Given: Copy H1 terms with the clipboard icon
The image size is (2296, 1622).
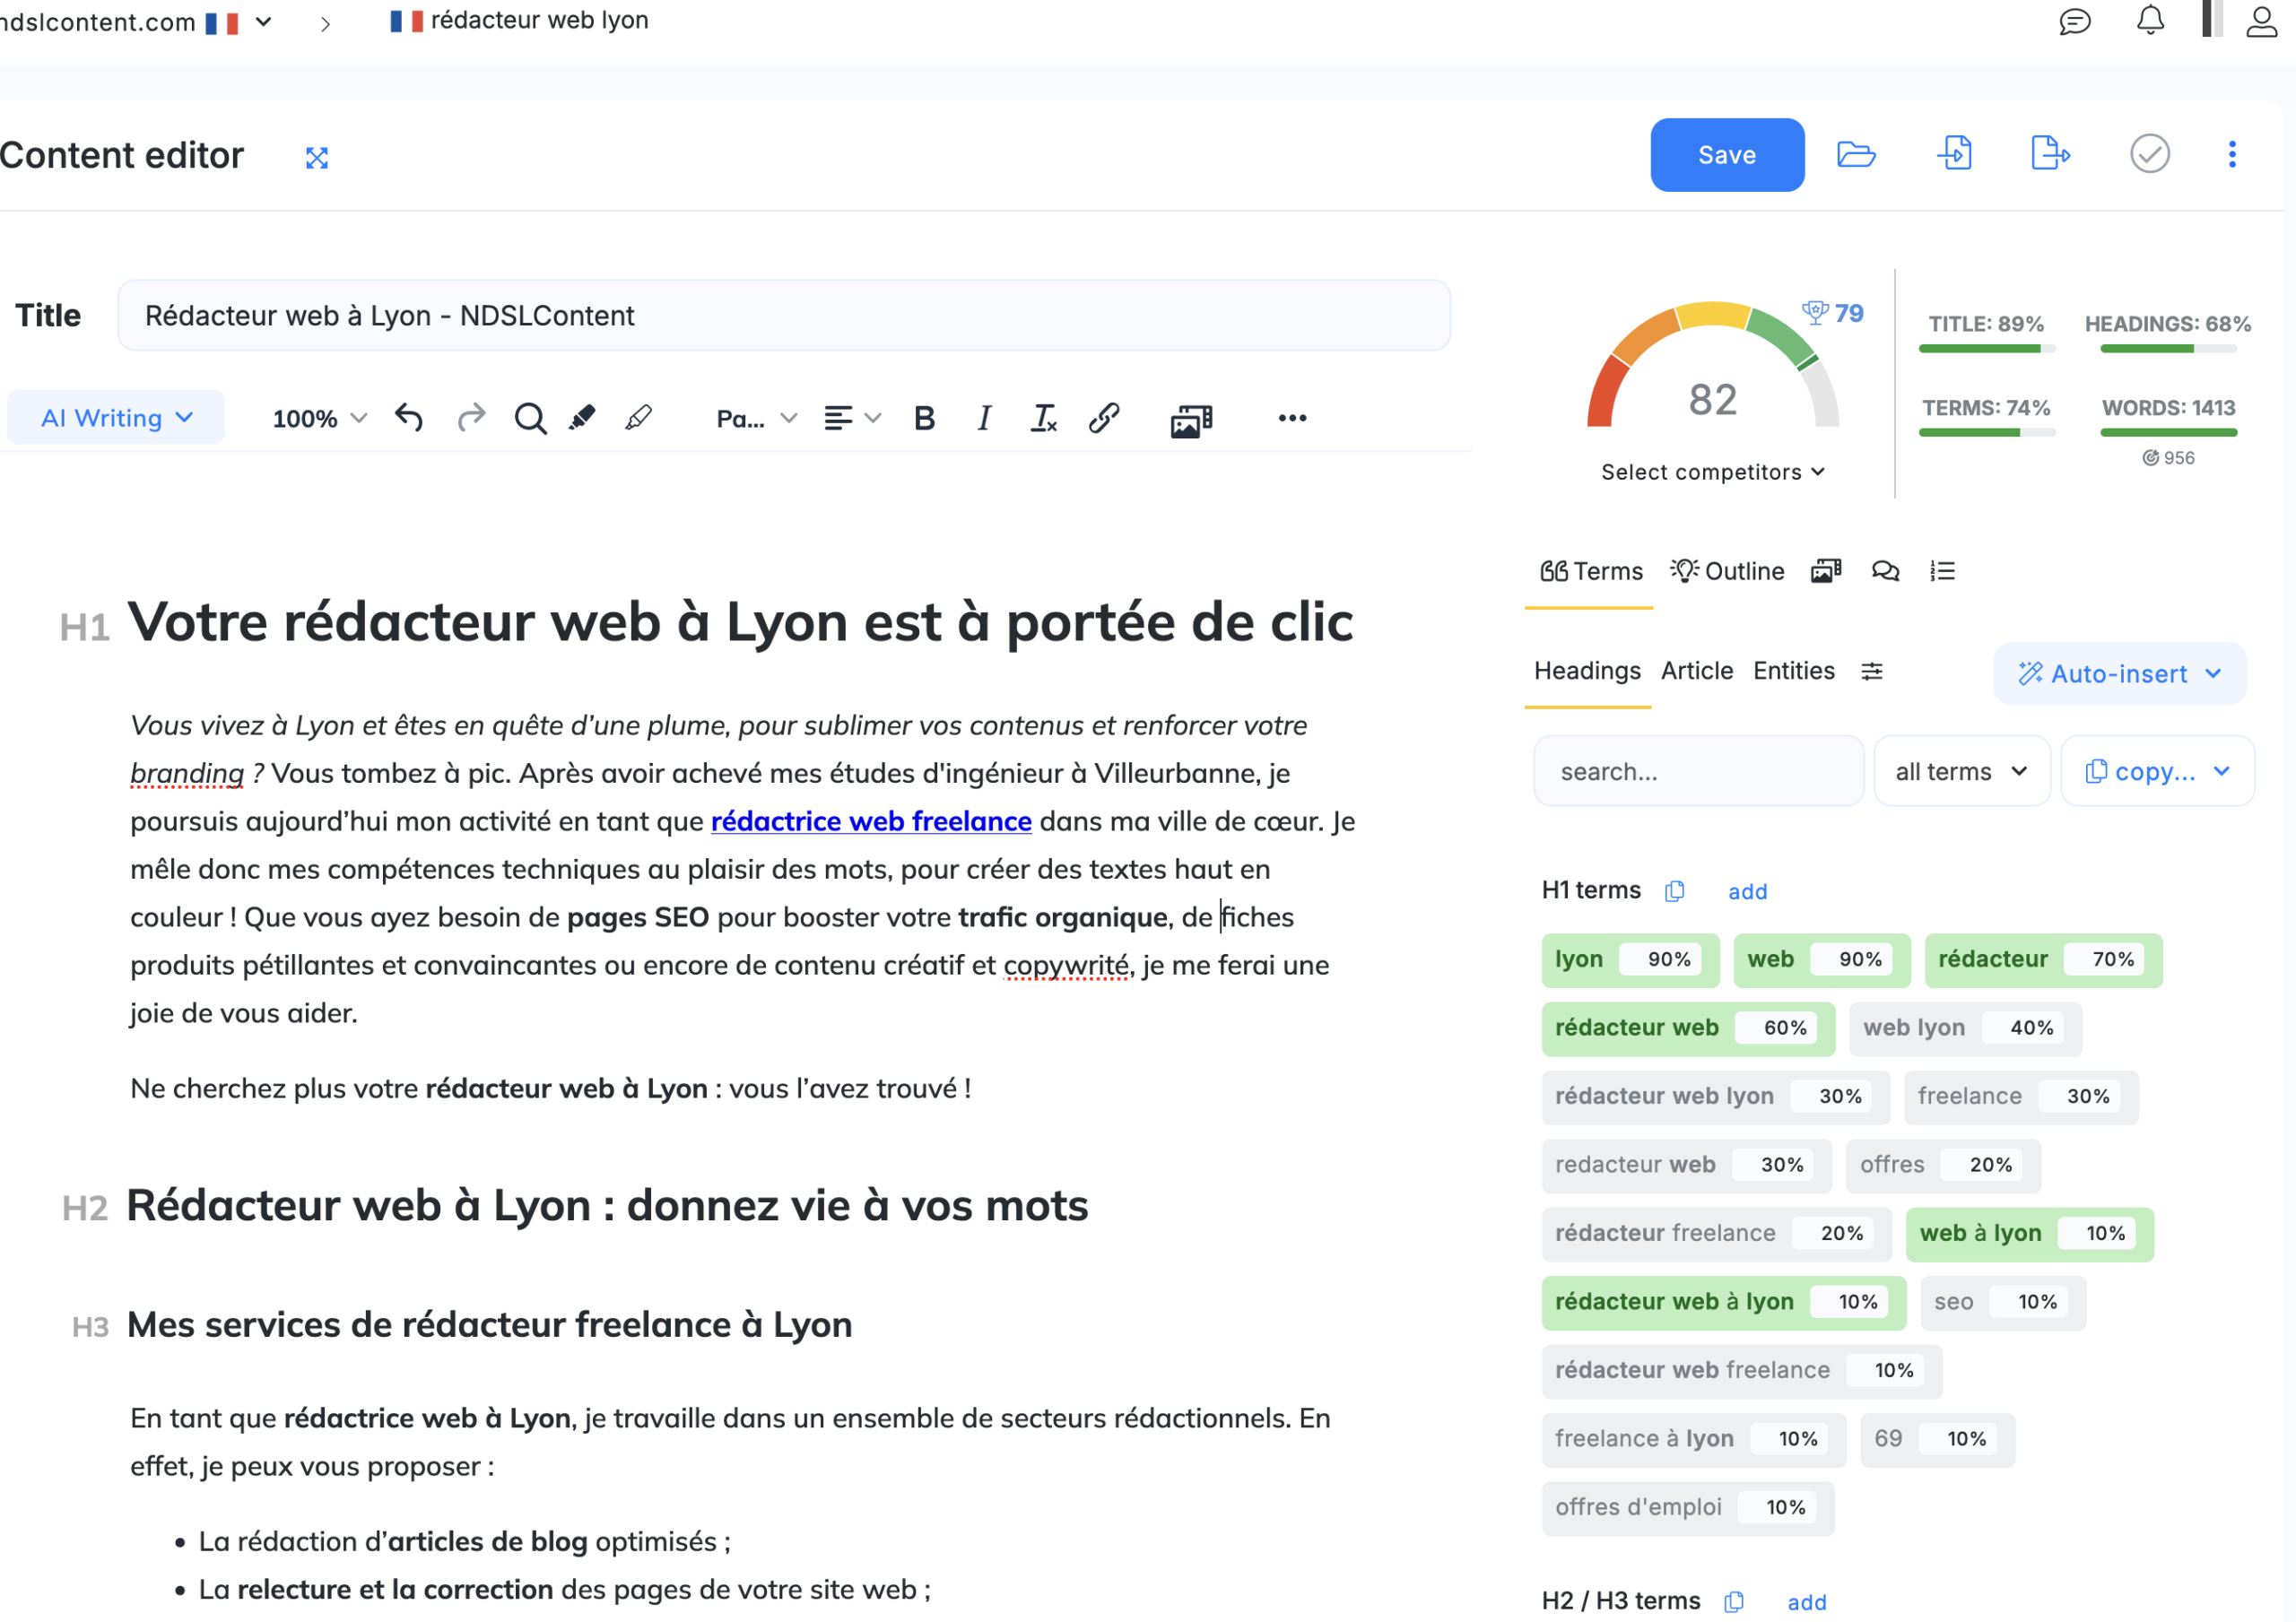Looking at the screenshot, I should (x=1674, y=891).
